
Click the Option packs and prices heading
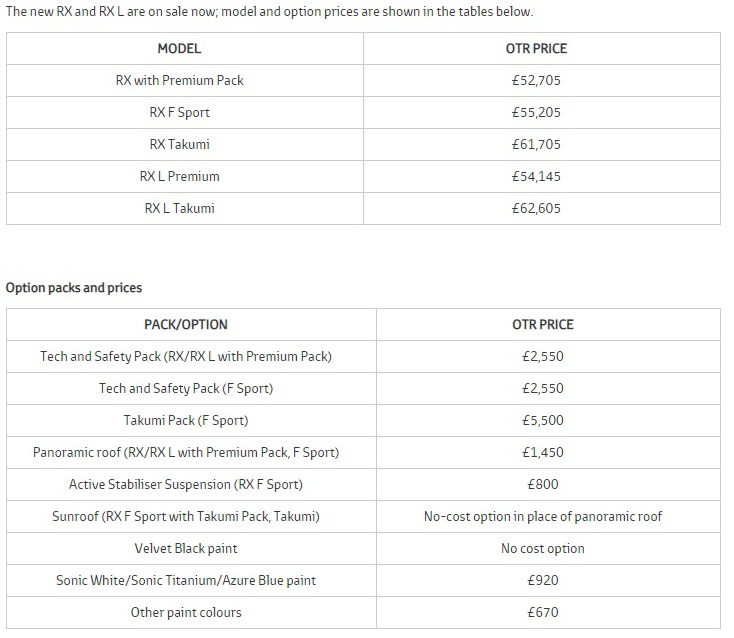coord(74,288)
